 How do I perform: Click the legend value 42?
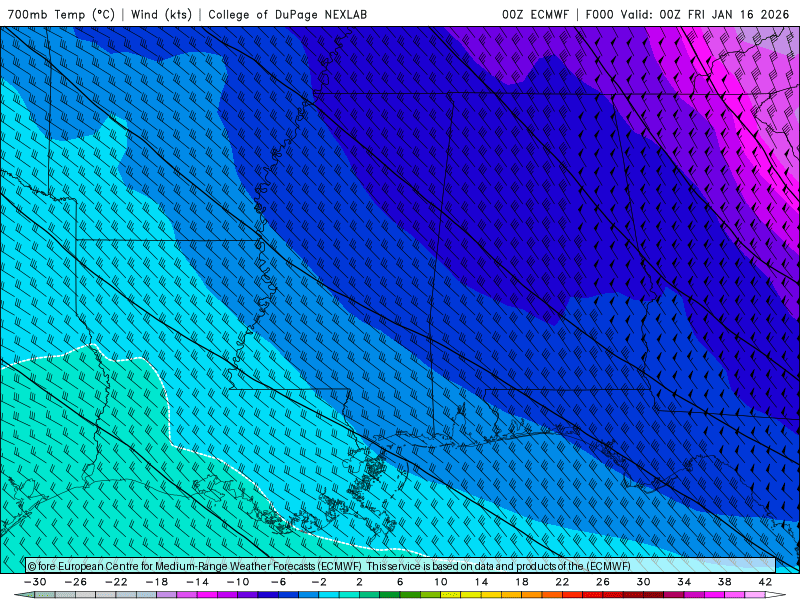(765, 582)
